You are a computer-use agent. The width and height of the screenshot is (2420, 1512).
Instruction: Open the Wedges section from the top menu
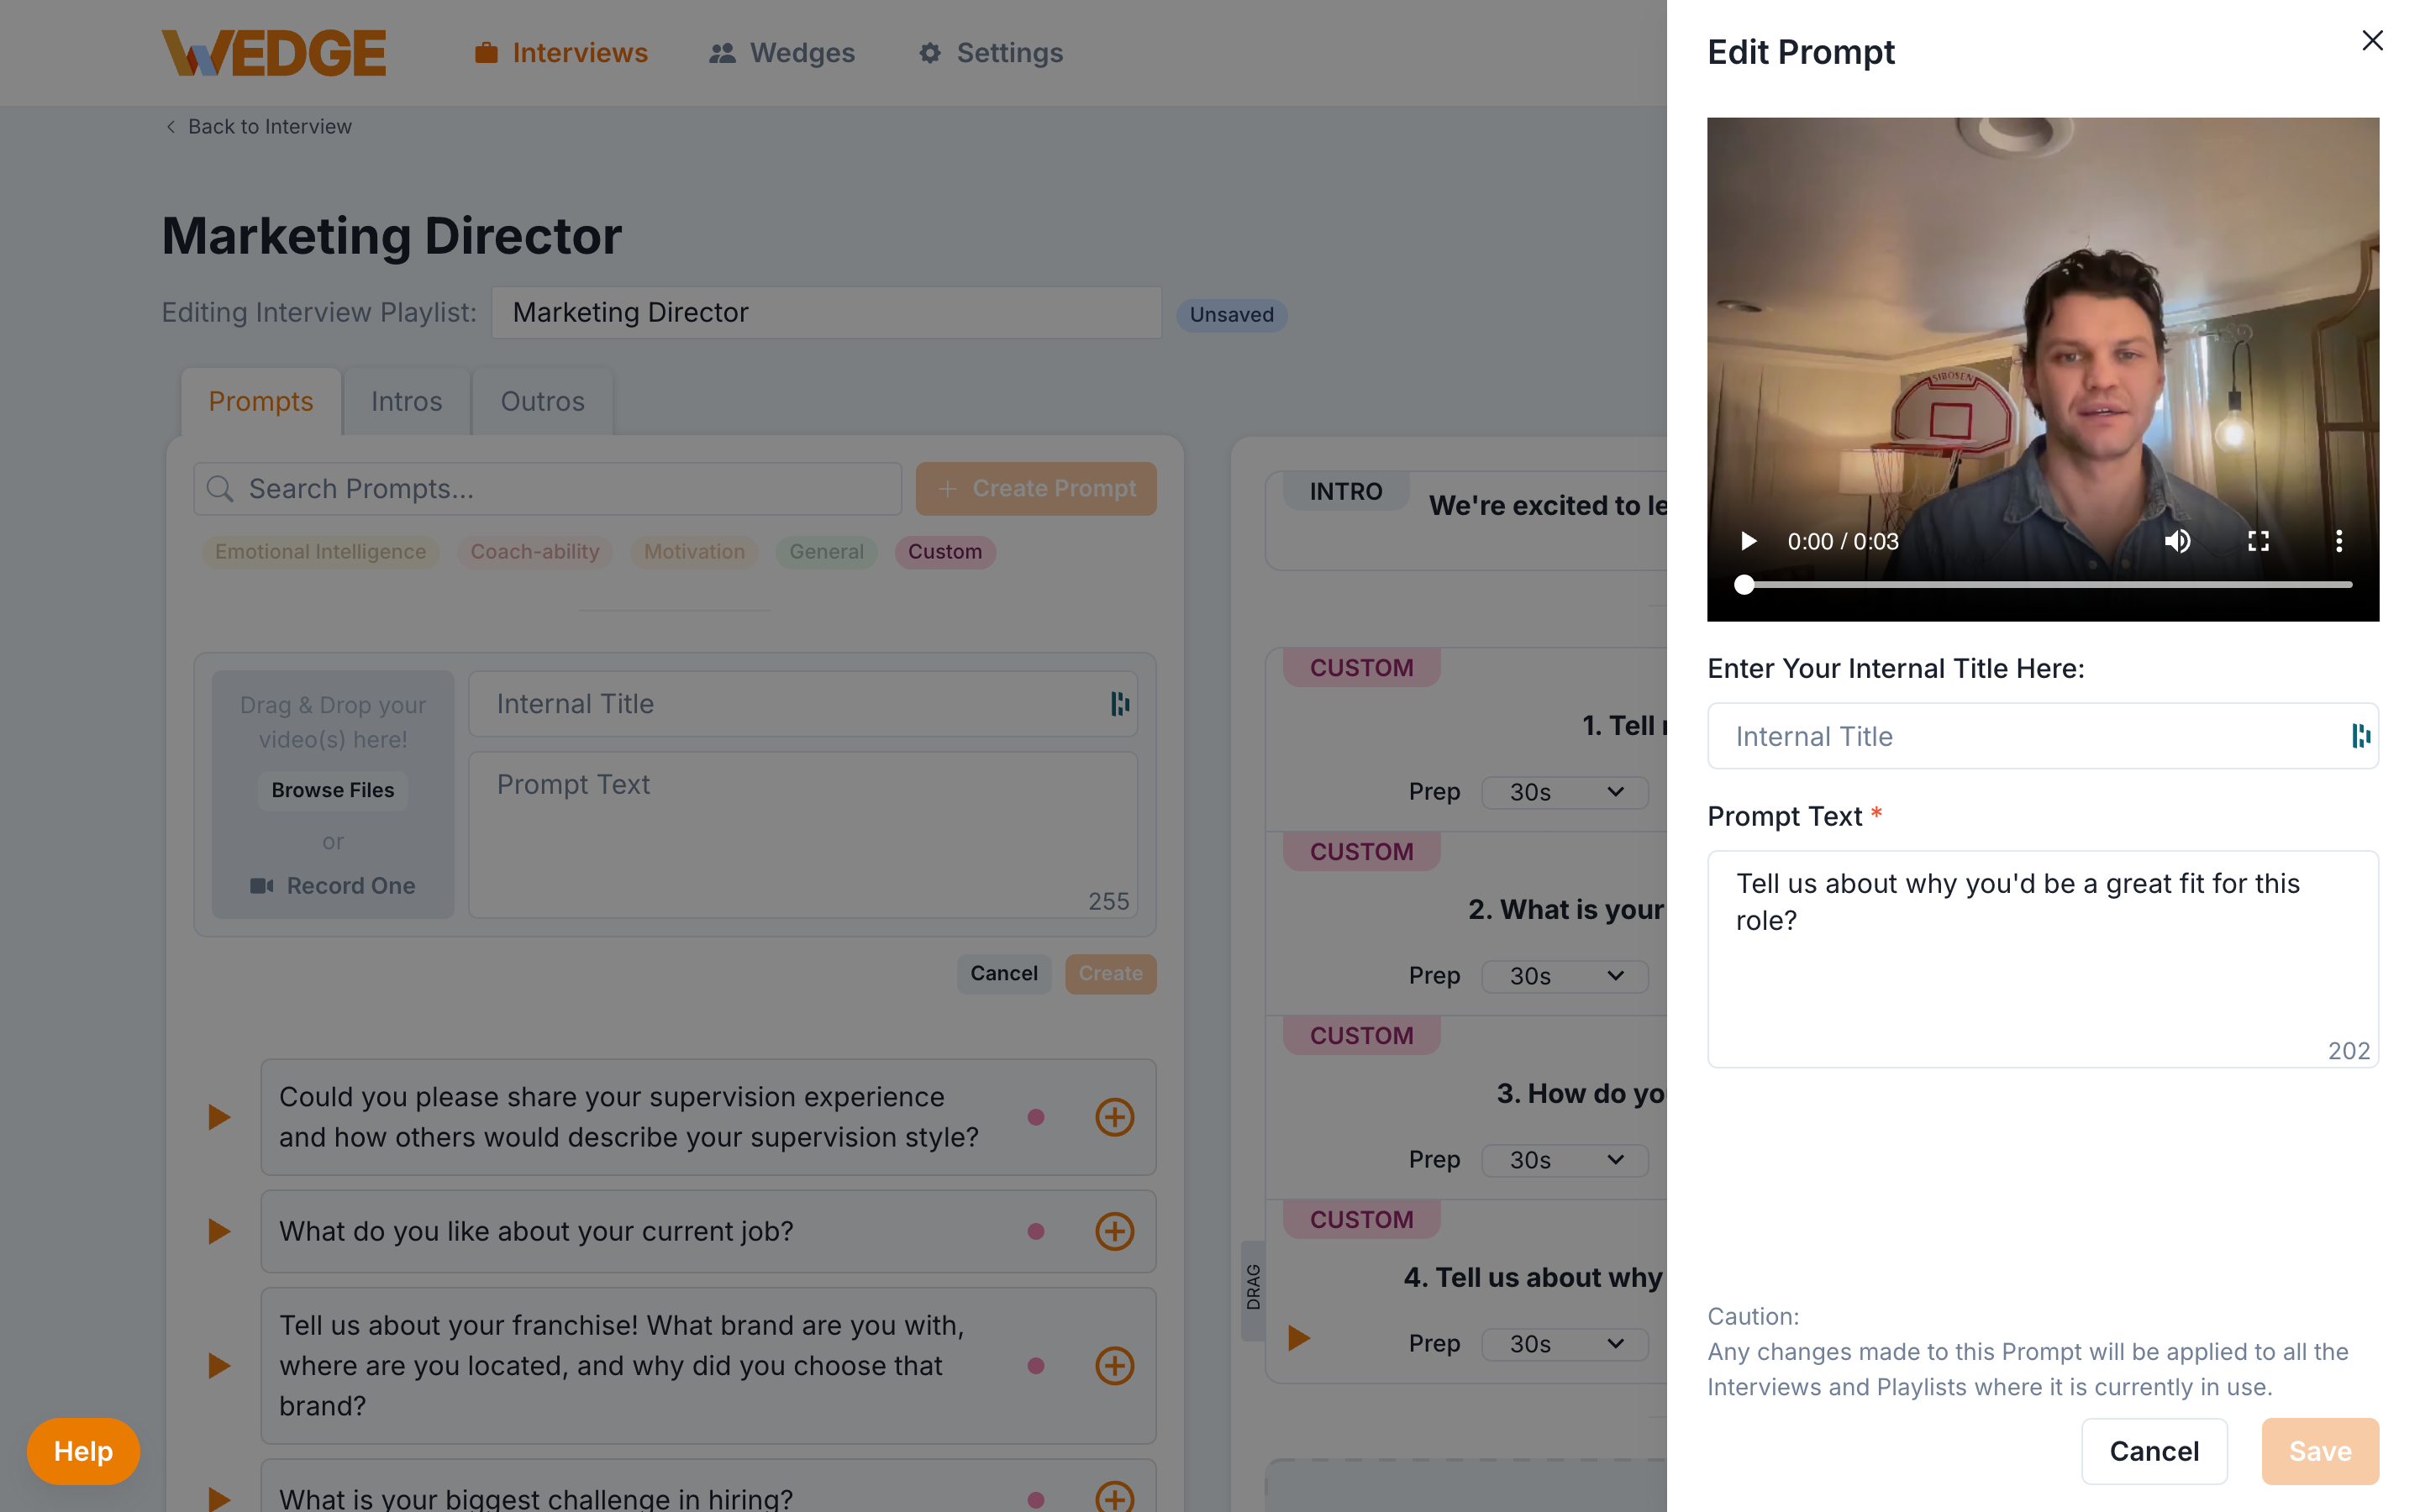pos(782,52)
